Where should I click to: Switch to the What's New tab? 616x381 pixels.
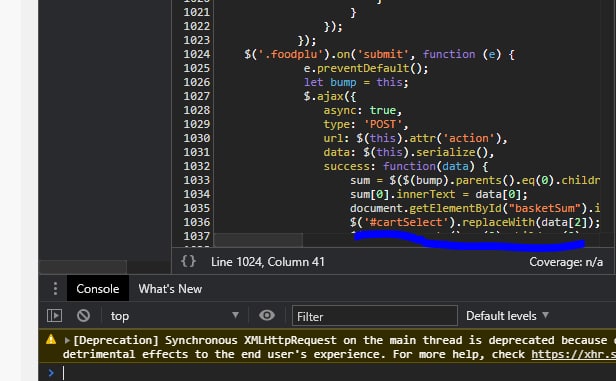tap(170, 289)
